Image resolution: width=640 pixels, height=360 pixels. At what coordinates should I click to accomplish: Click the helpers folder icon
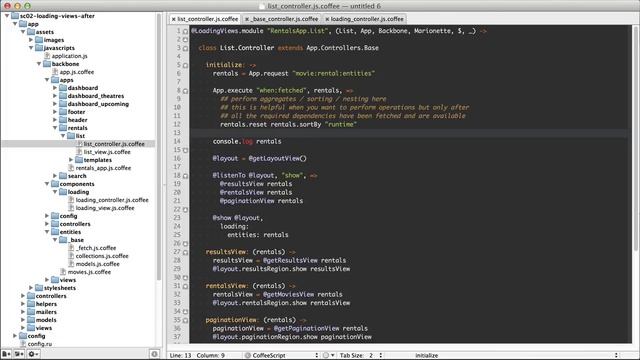[31, 304]
